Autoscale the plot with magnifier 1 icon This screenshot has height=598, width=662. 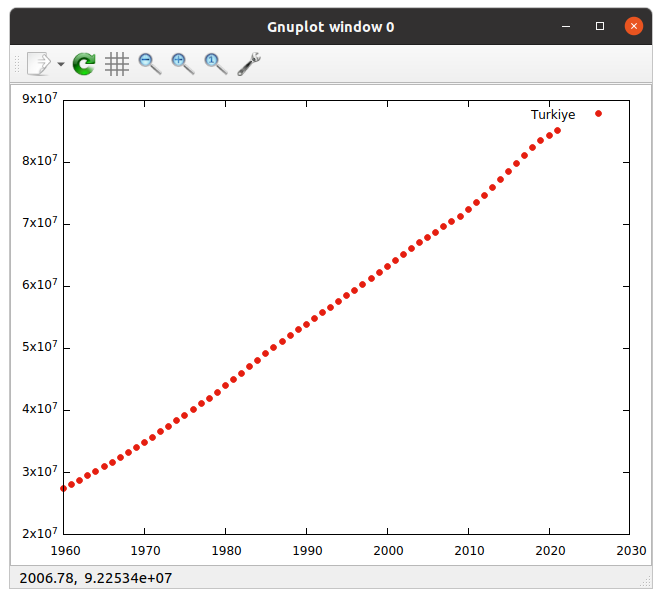pyautogui.click(x=215, y=64)
